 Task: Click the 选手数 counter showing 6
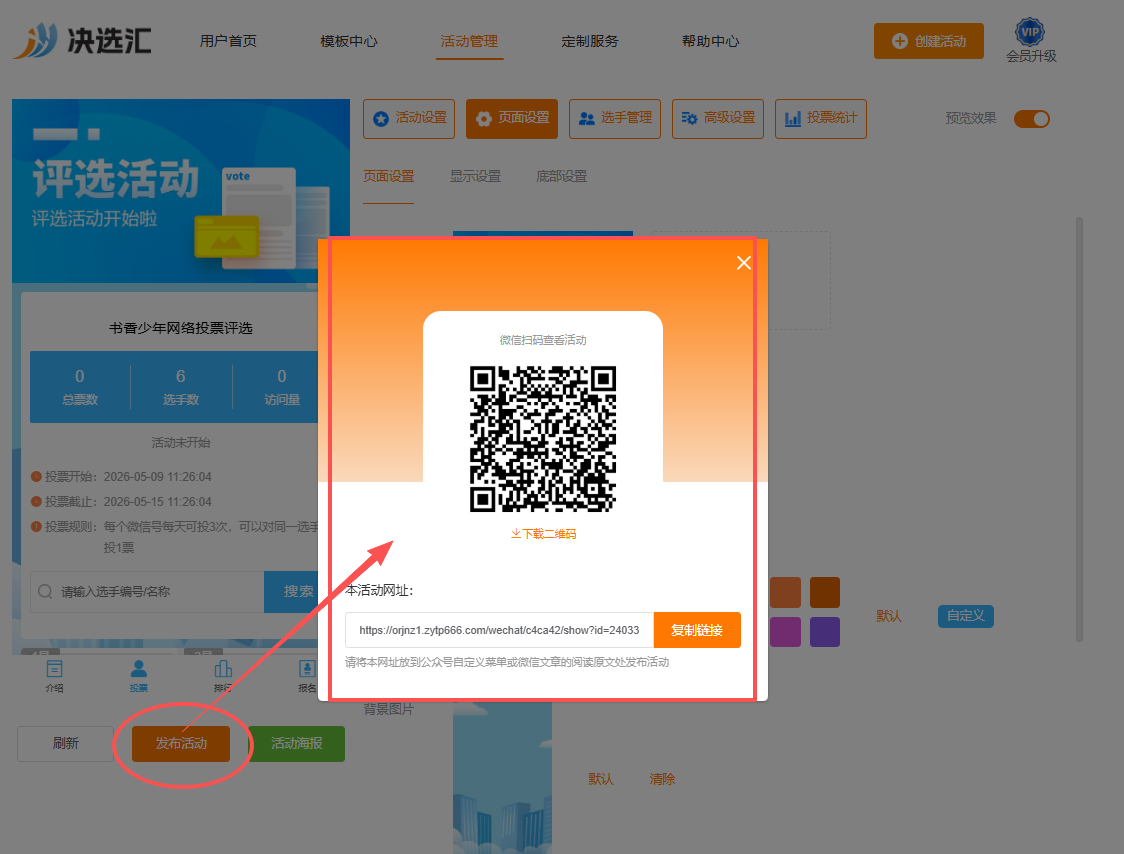coord(181,386)
